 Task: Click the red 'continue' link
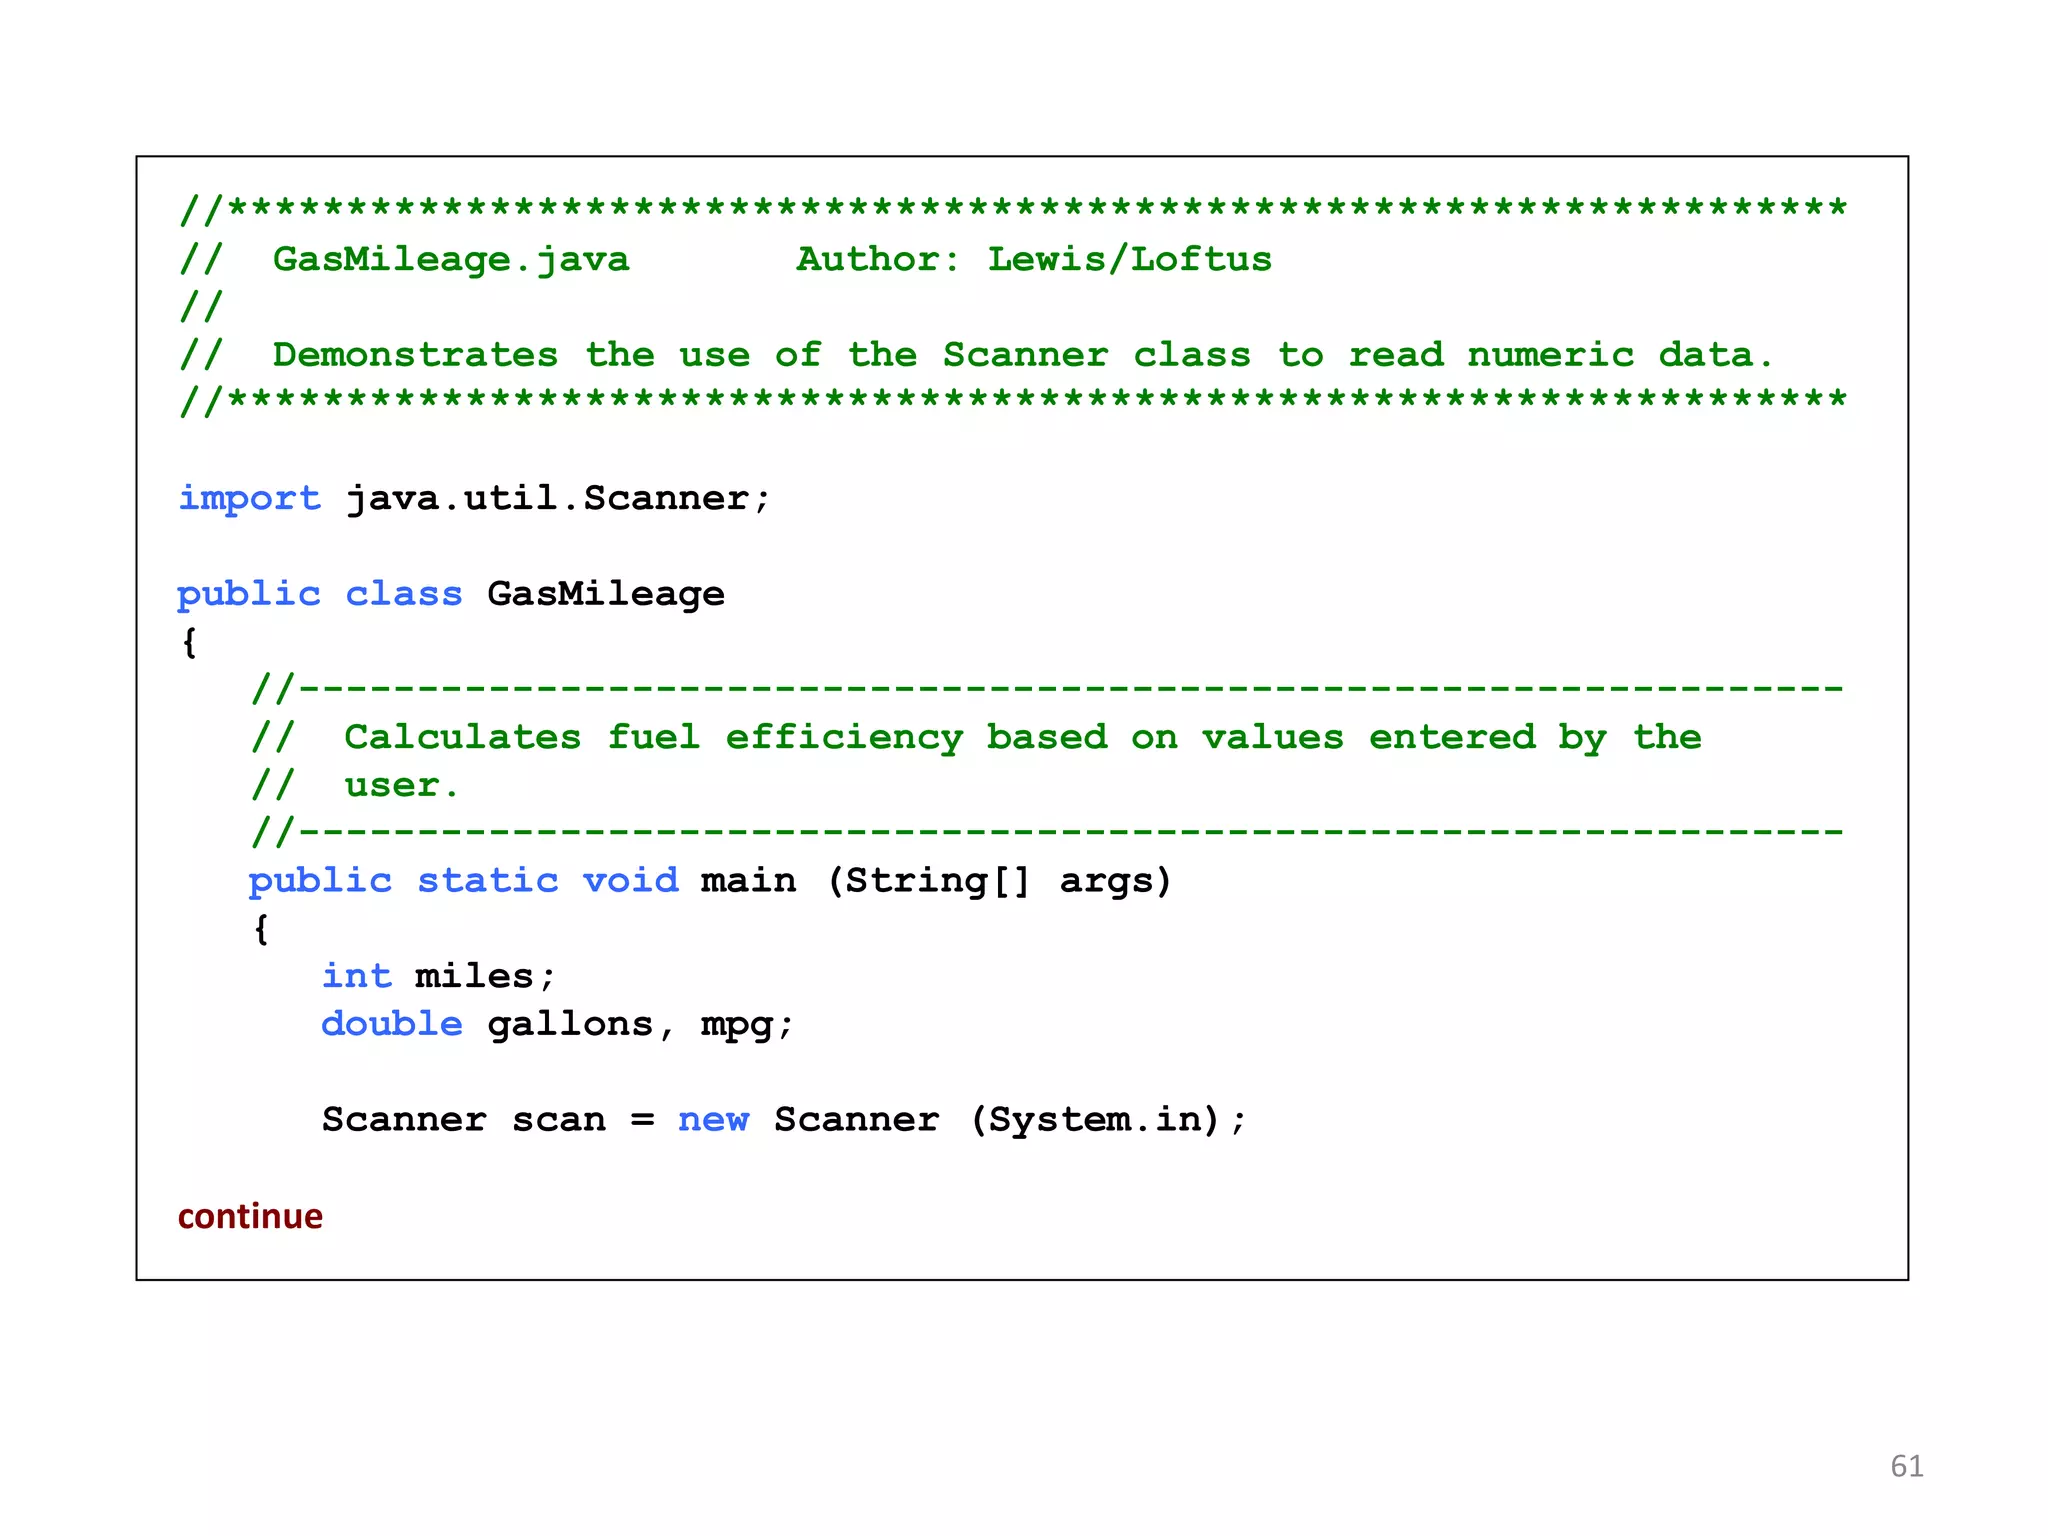point(250,1216)
